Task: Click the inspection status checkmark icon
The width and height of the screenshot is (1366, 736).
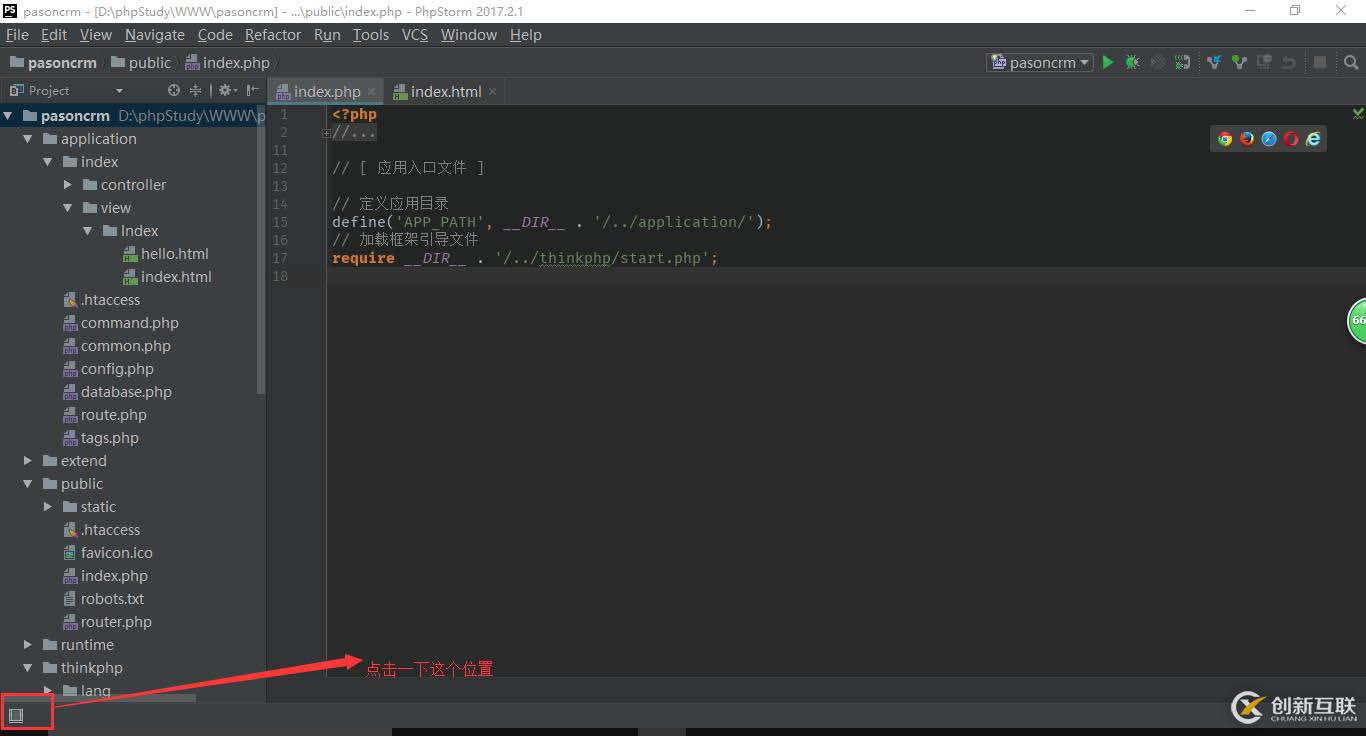Action: point(1358,114)
